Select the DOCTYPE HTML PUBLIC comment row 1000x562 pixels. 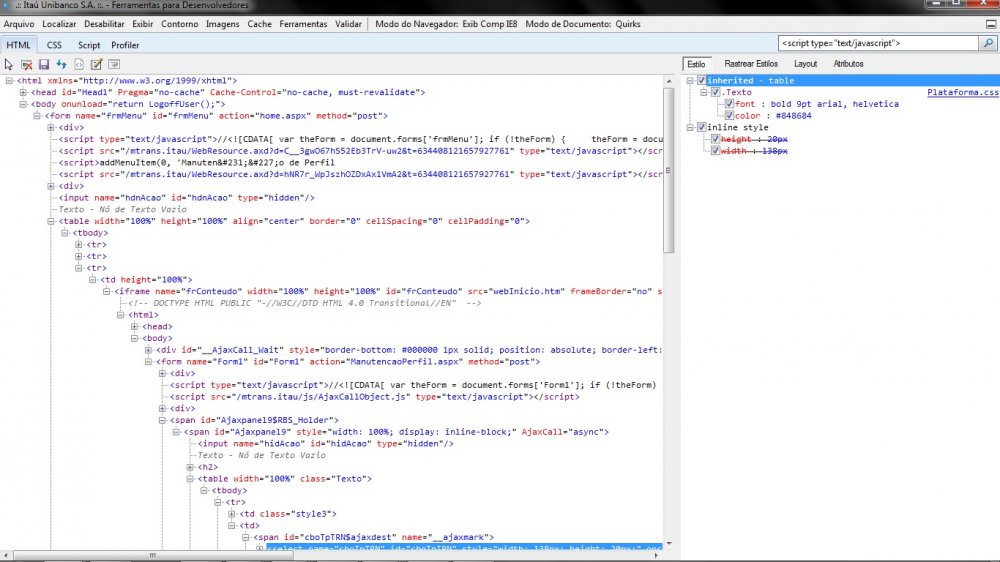click(x=305, y=303)
